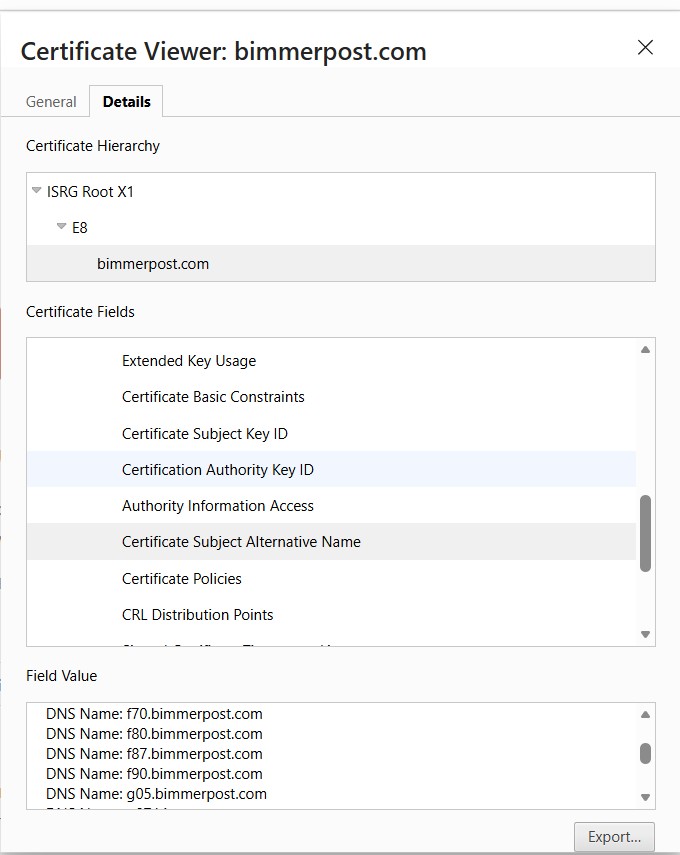Switch to the General tab

click(x=51, y=102)
